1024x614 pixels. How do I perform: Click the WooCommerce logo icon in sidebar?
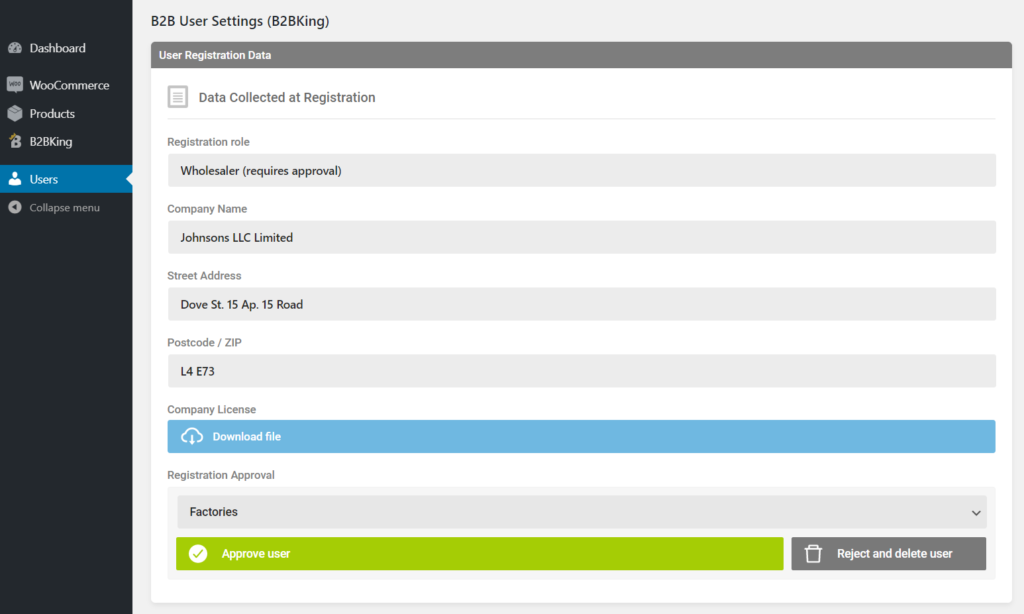coord(14,85)
